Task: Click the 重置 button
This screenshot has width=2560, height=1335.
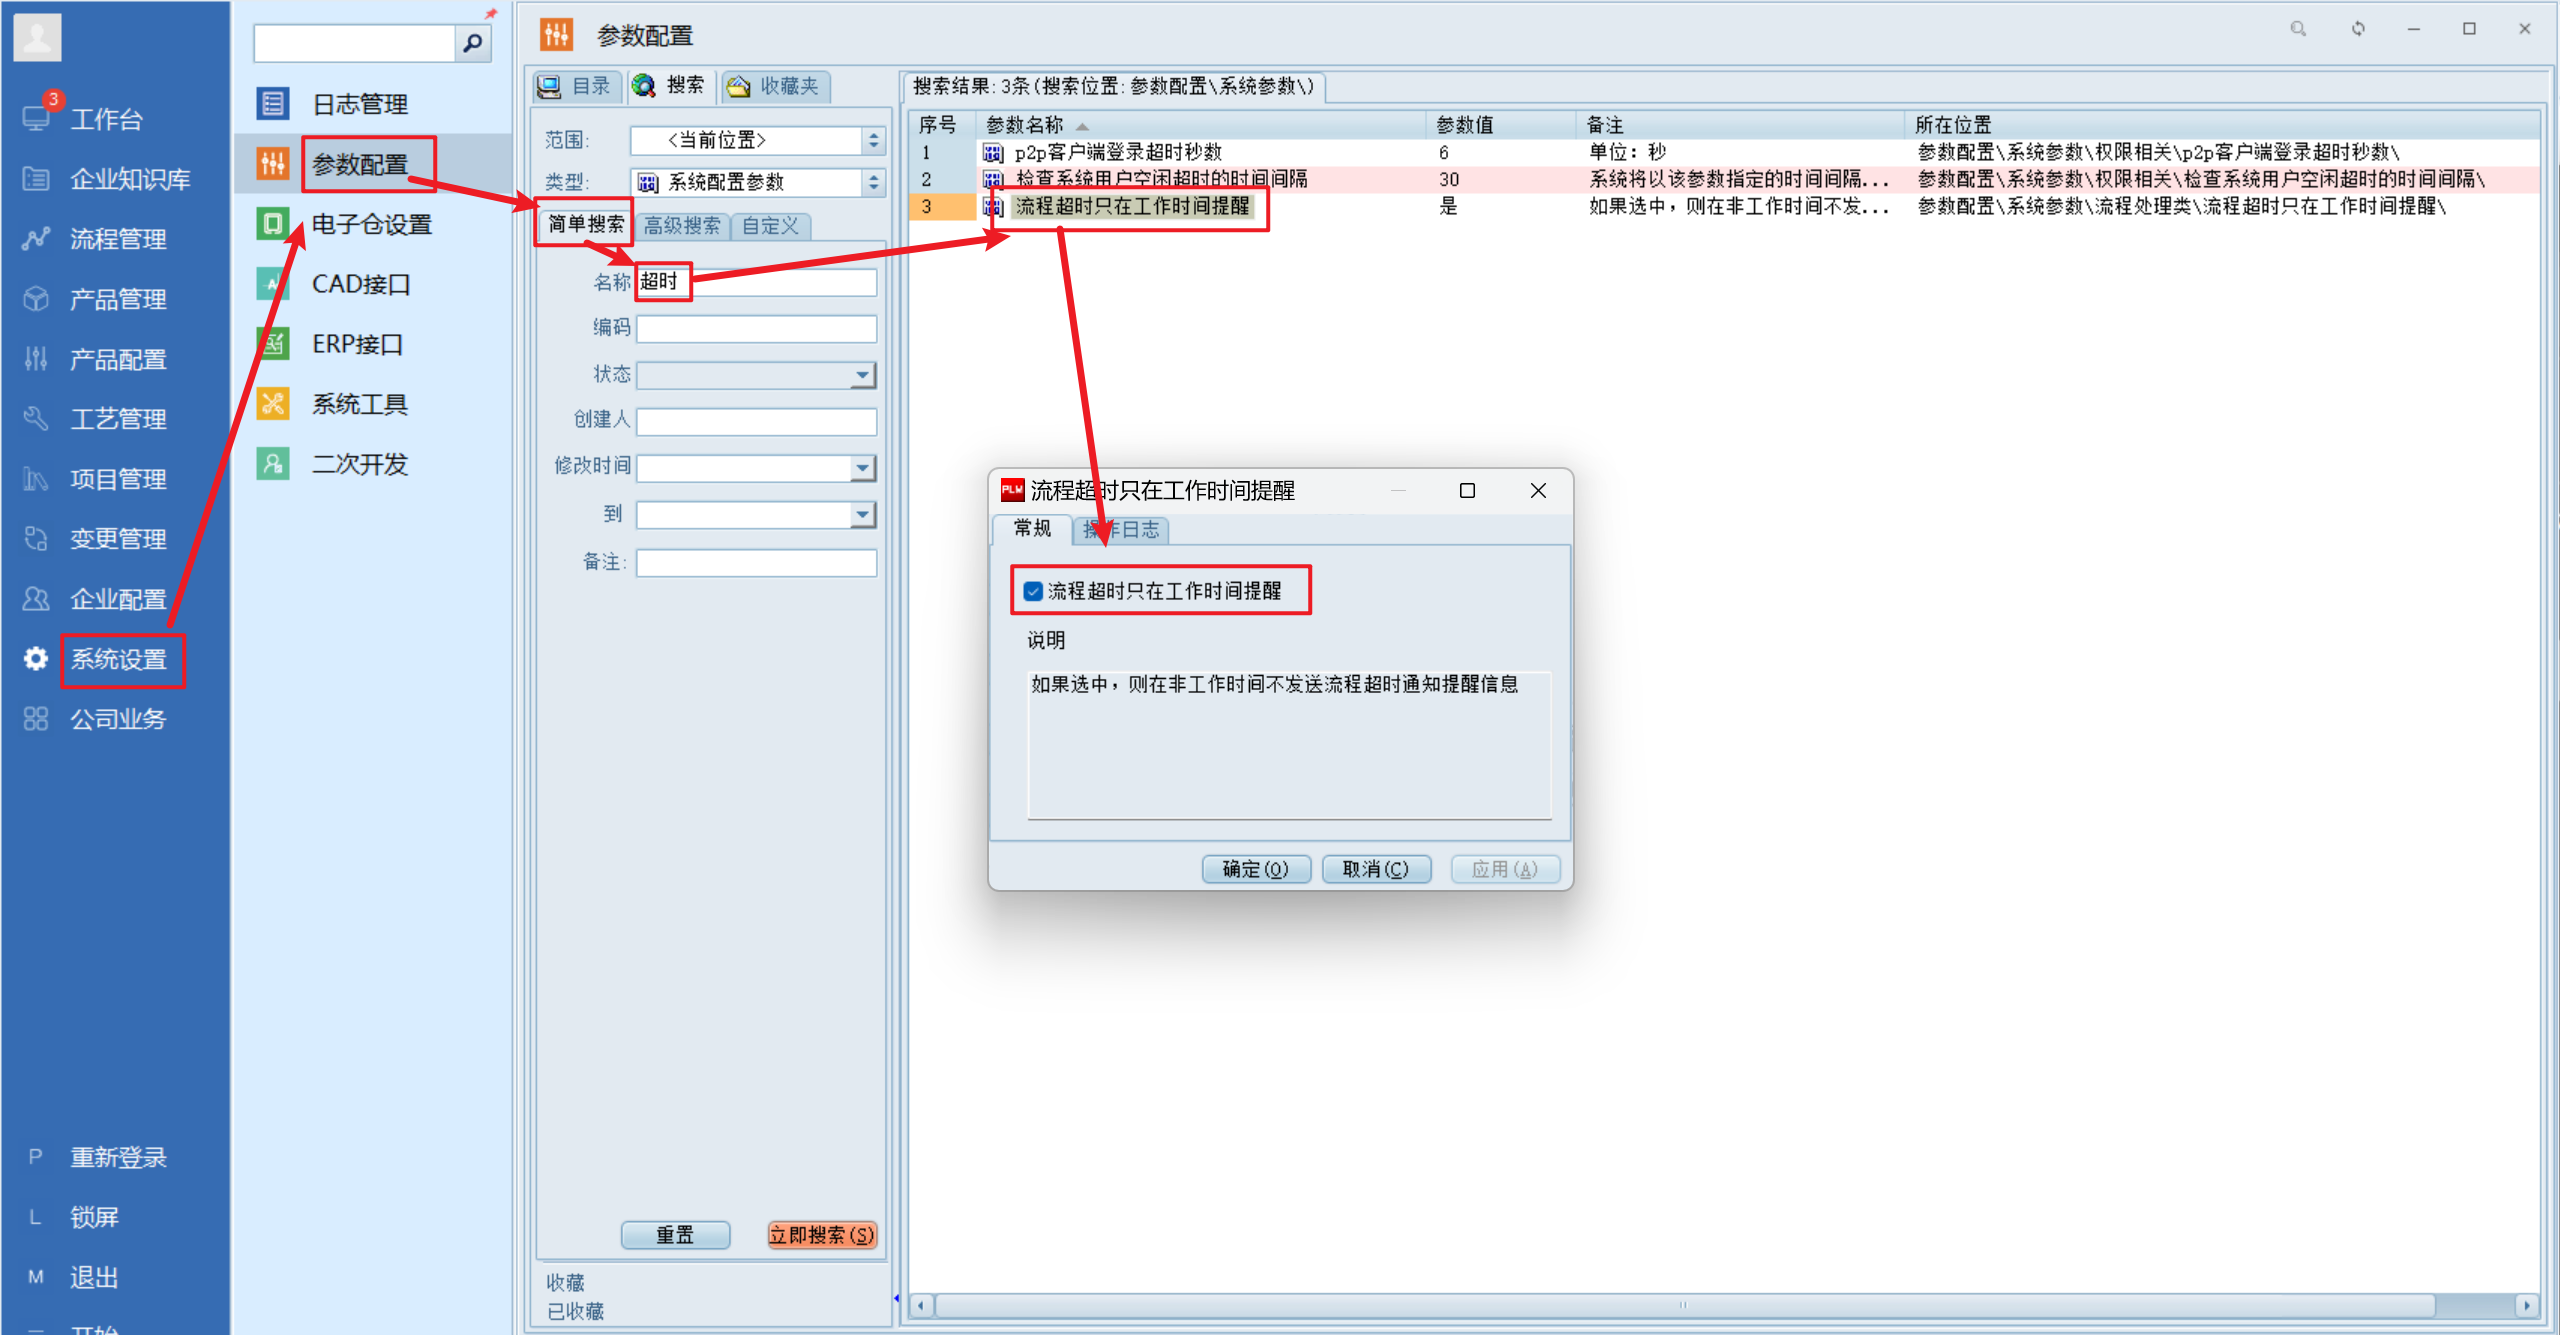Action: pyautogui.click(x=675, y=1235)
